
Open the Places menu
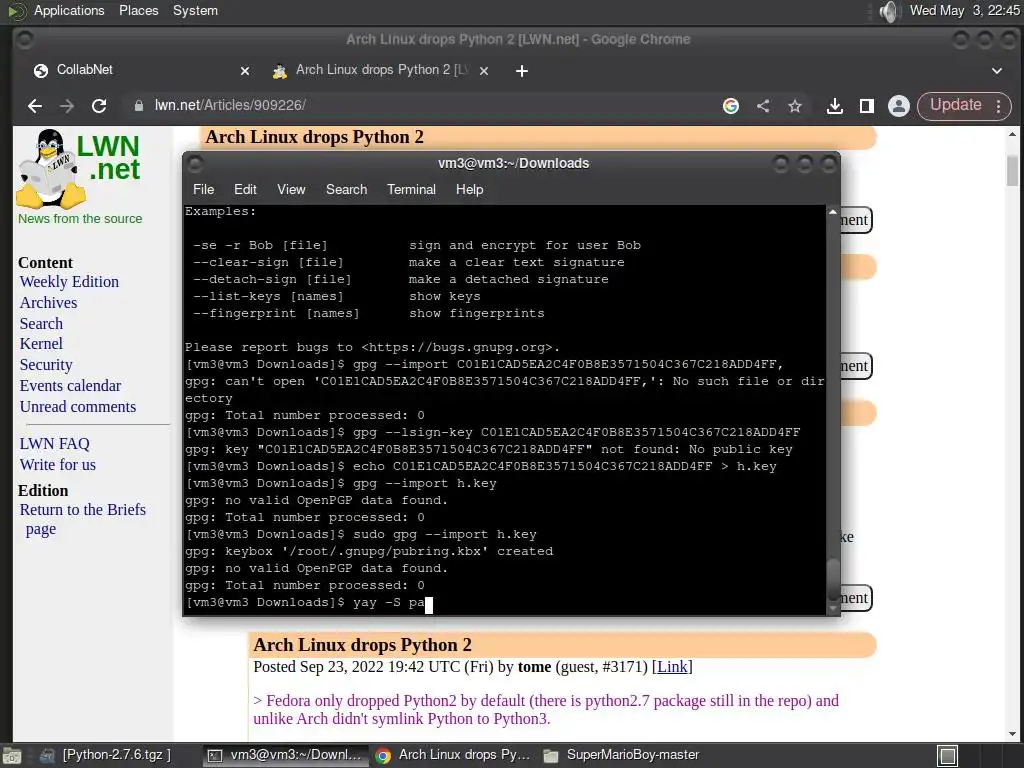pos(138,10)
